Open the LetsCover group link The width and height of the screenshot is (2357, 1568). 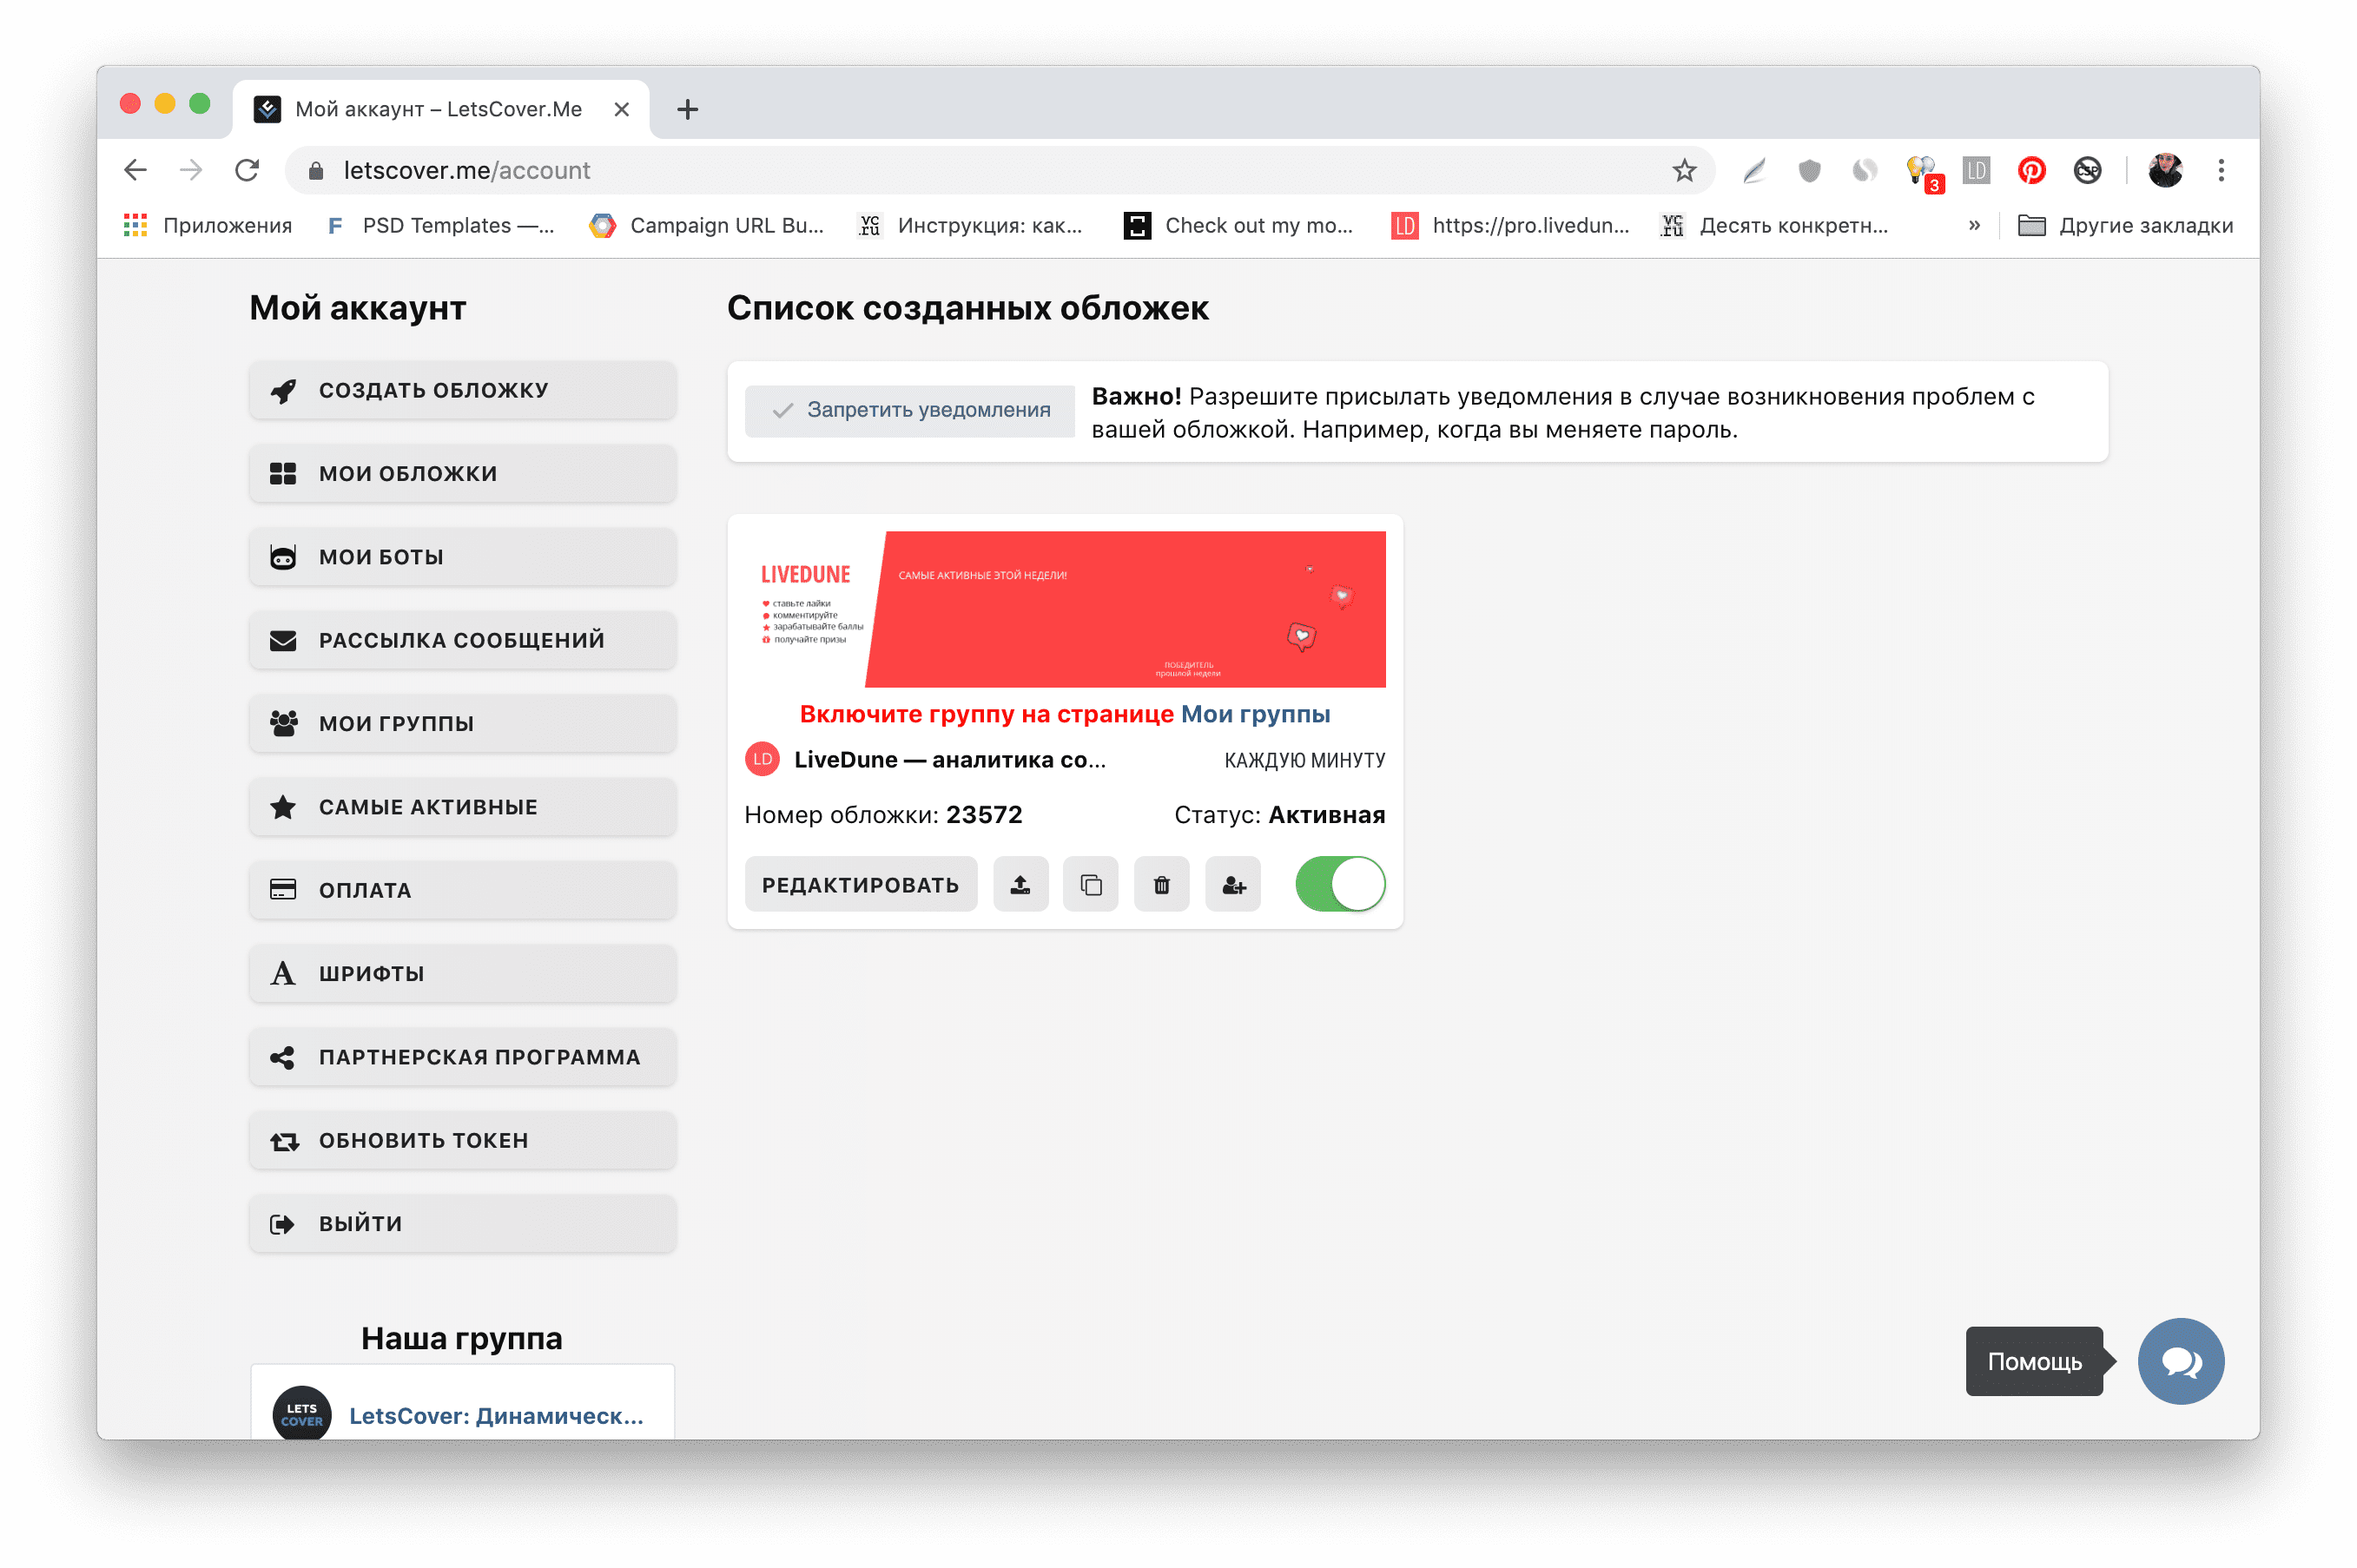point(496,1415)
